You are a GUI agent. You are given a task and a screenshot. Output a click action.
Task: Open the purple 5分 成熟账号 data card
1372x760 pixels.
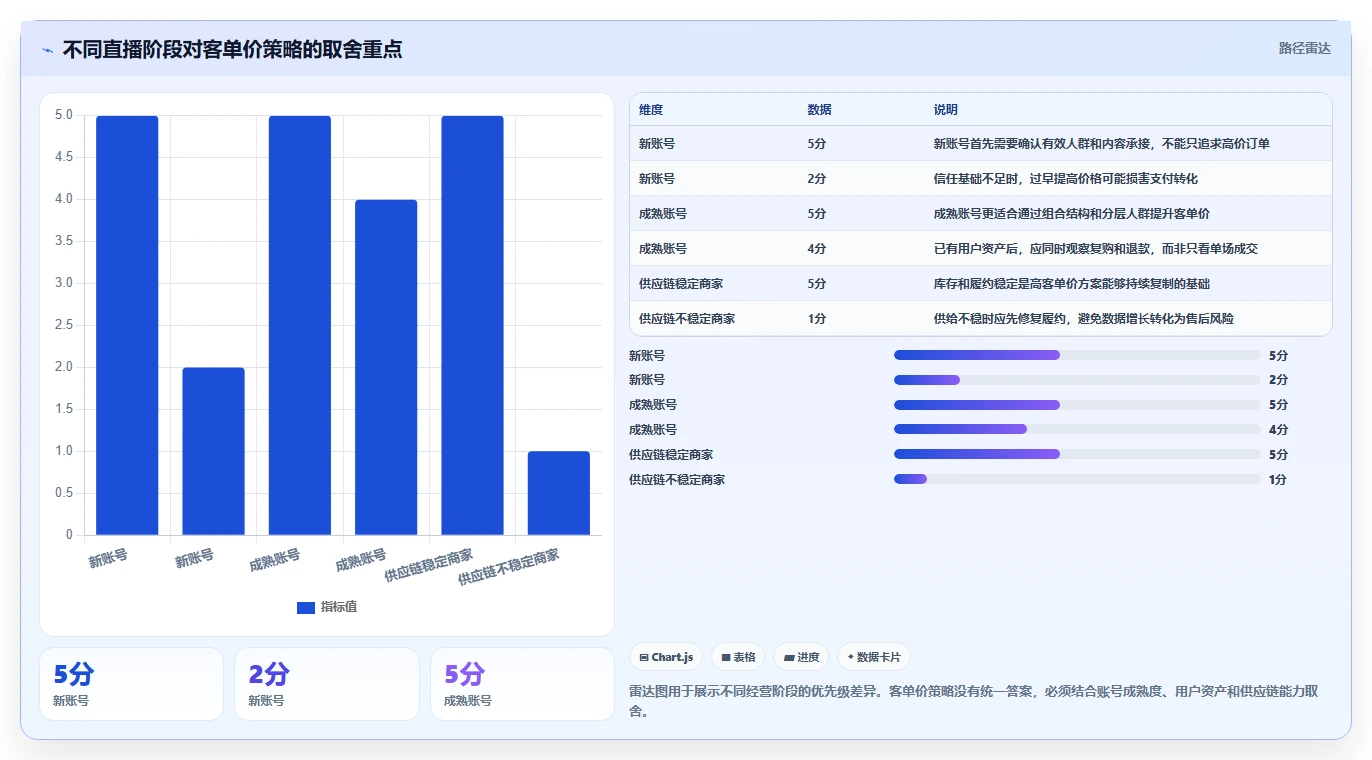tap(522, 684)
